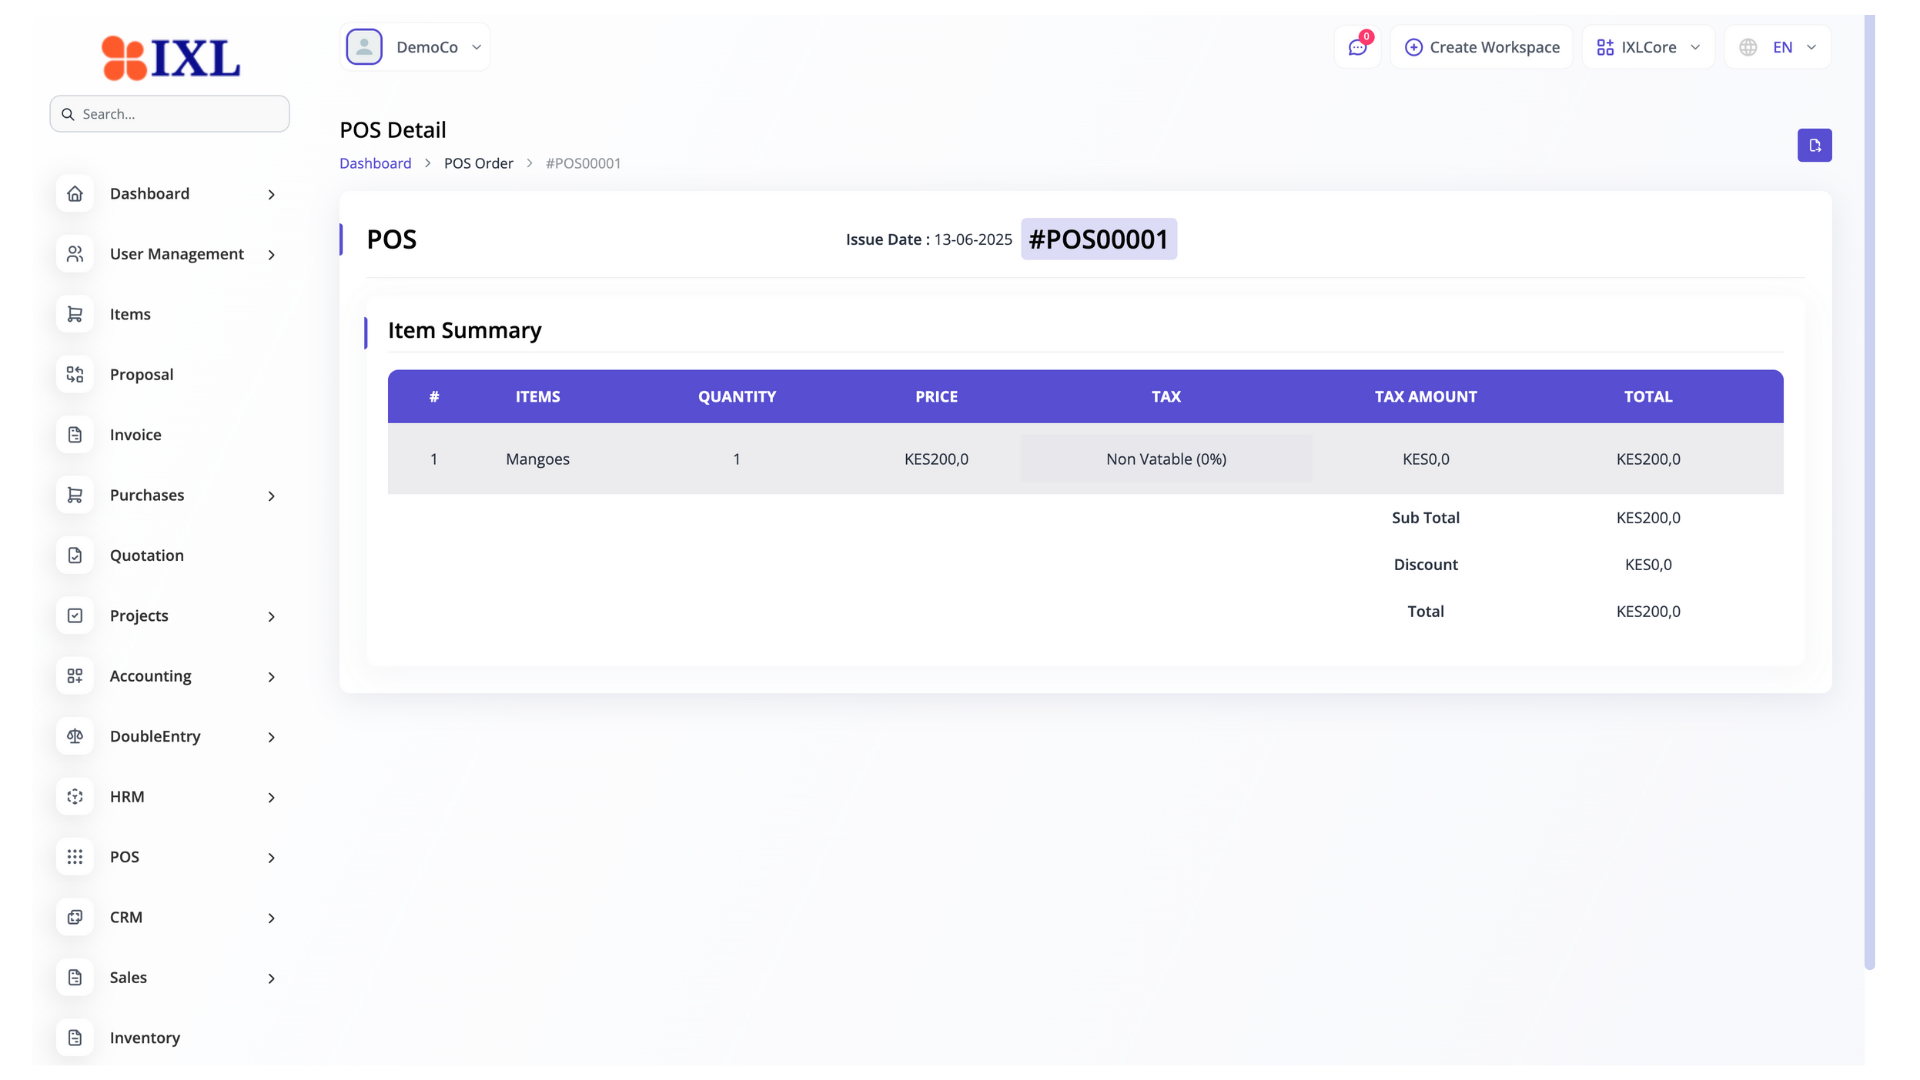Click the Mangoes item cell
This screenshot has height=1080, width=1920.
[537, 459]
